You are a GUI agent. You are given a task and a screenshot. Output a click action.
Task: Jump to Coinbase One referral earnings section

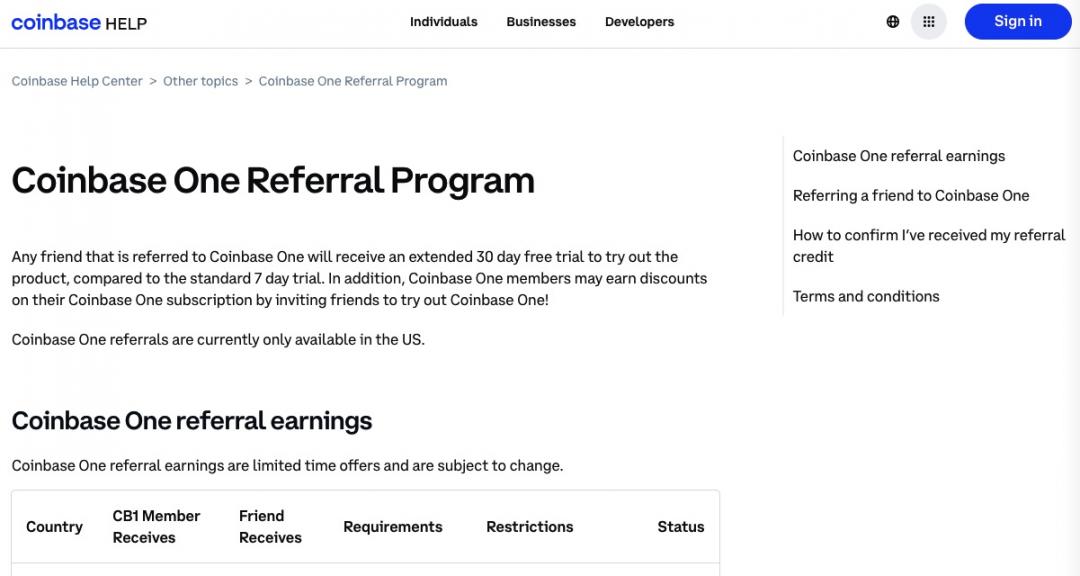click(899, 155)
